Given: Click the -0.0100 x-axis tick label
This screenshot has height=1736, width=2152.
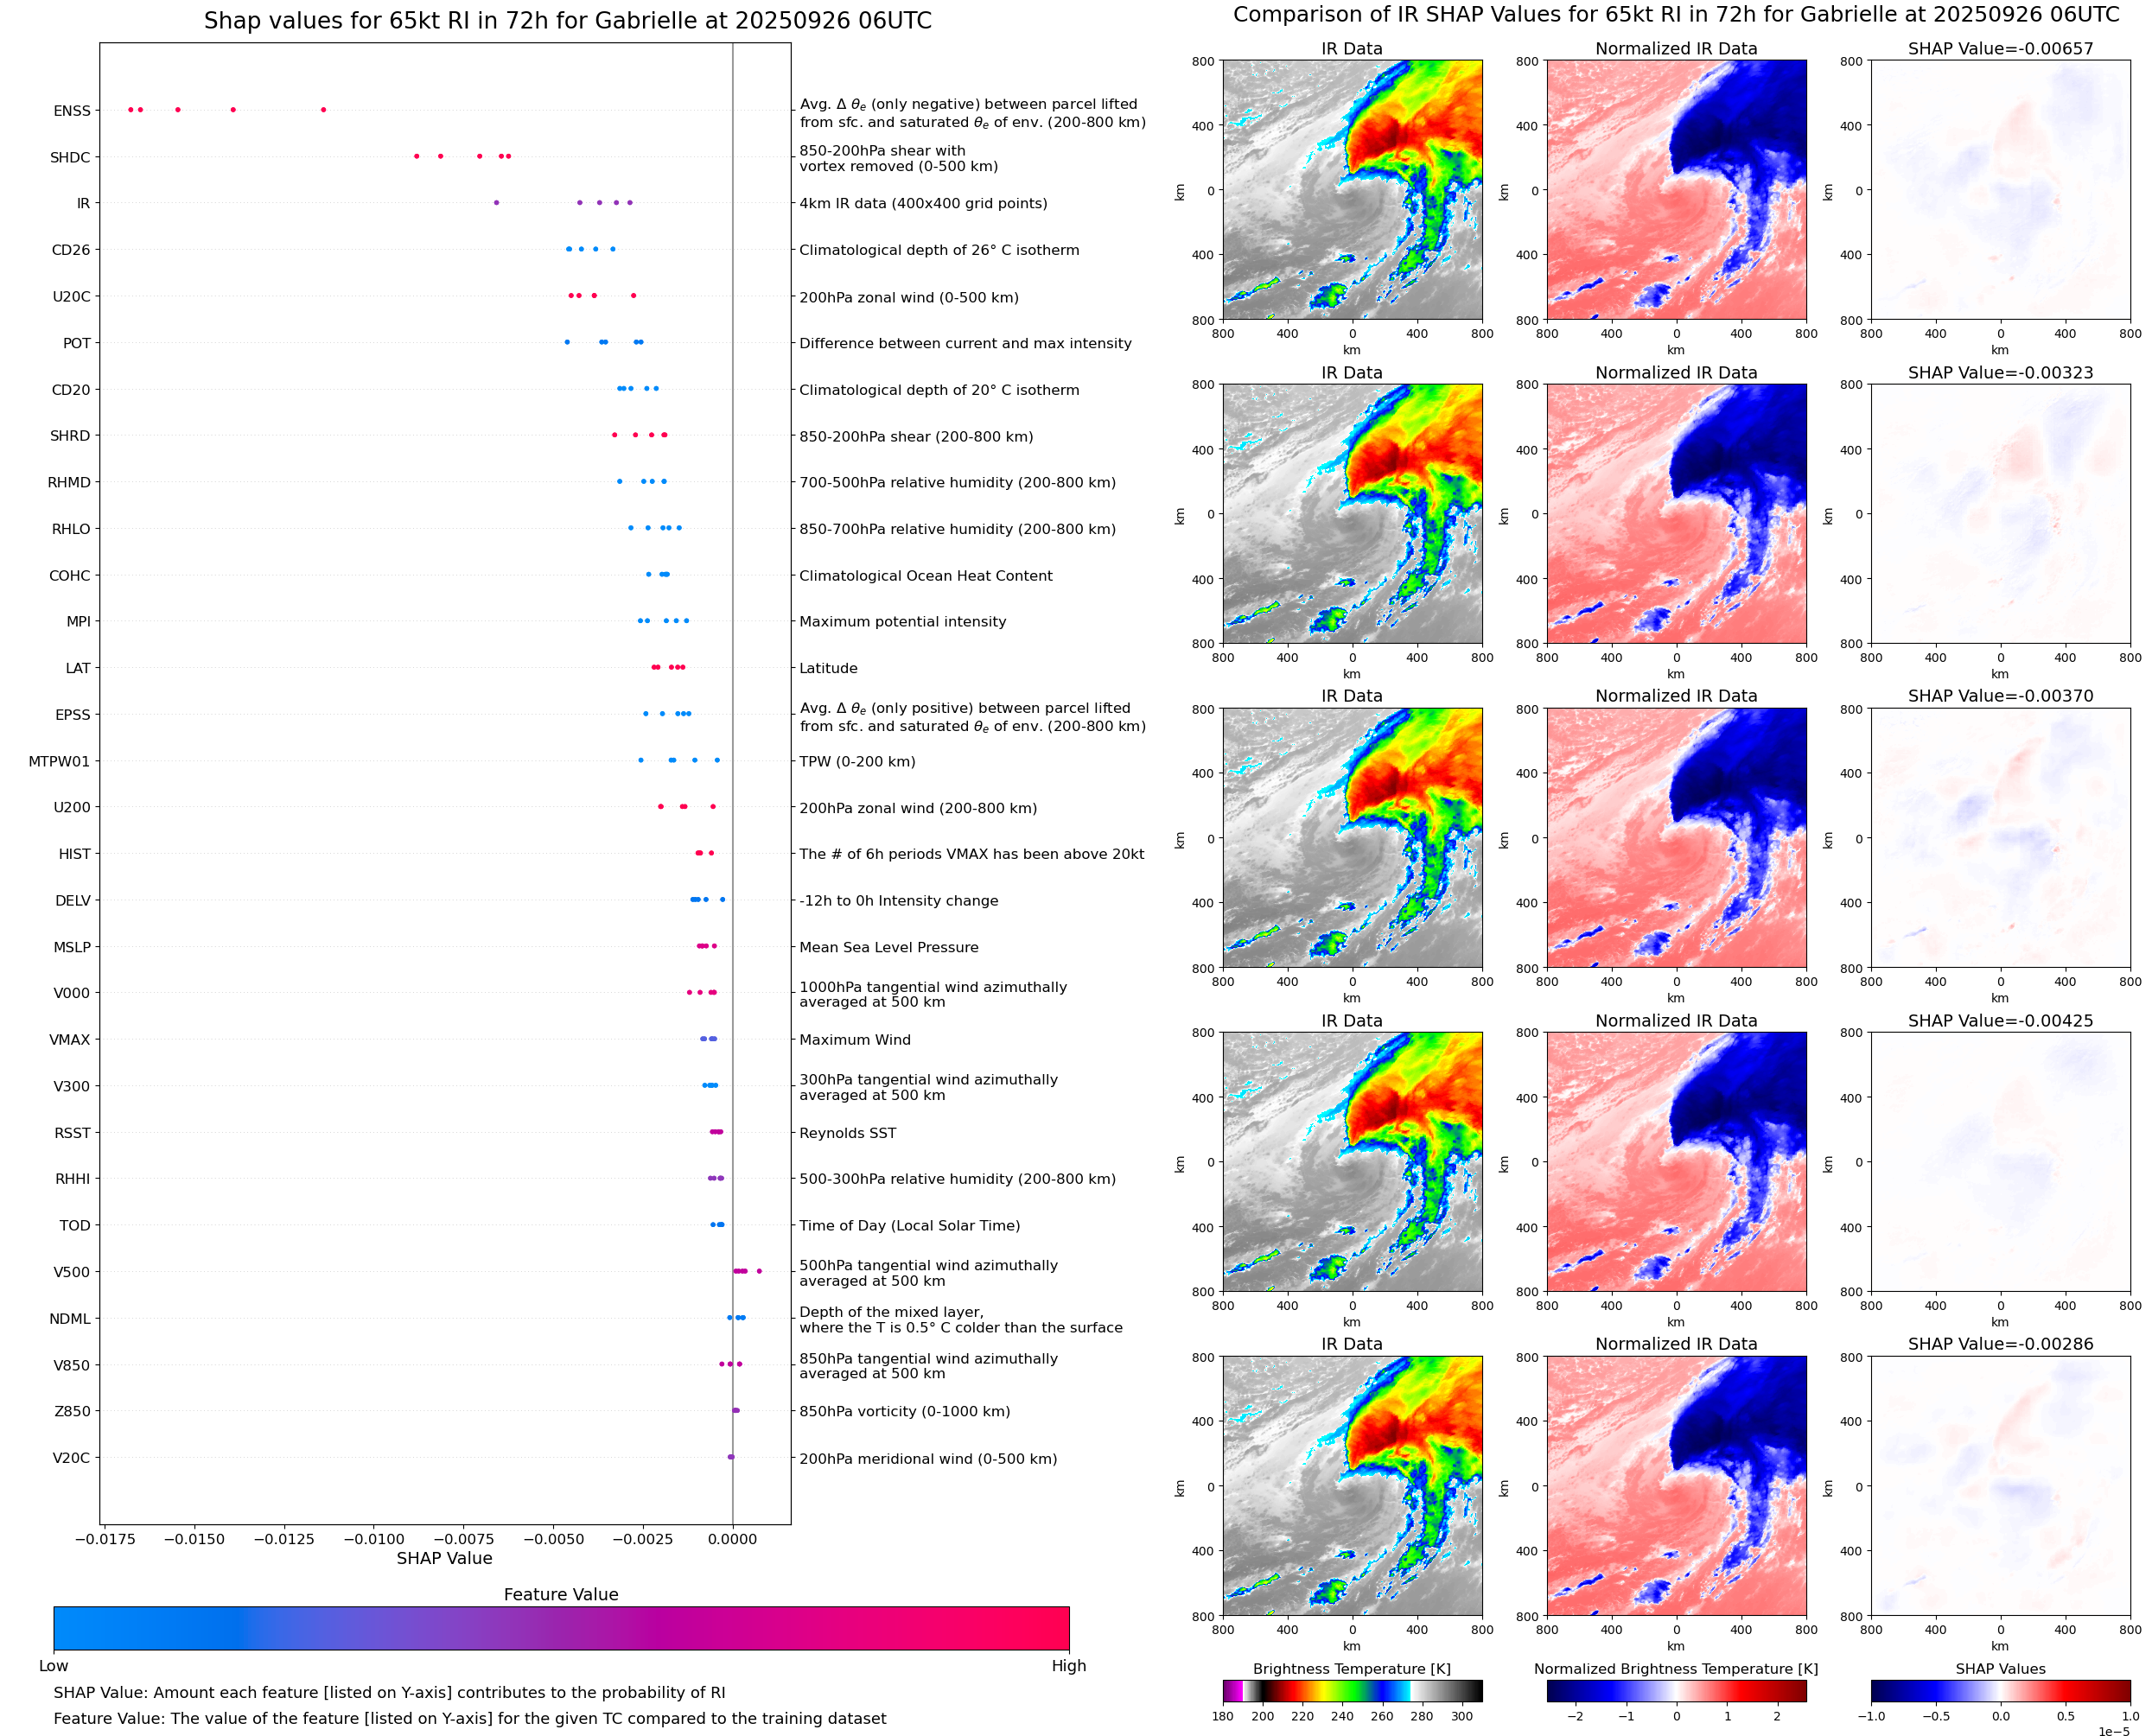Looking at the screenshot, I should click(x=373, y=1539).
